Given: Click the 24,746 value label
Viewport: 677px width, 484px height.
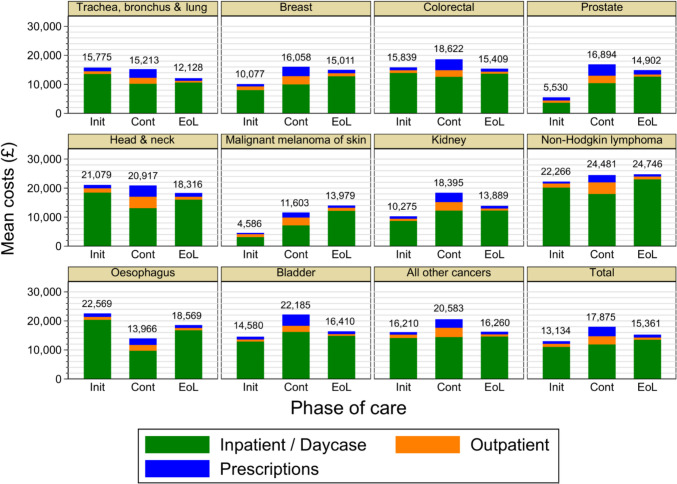Looking at the screenshot, I should point(647,164).
